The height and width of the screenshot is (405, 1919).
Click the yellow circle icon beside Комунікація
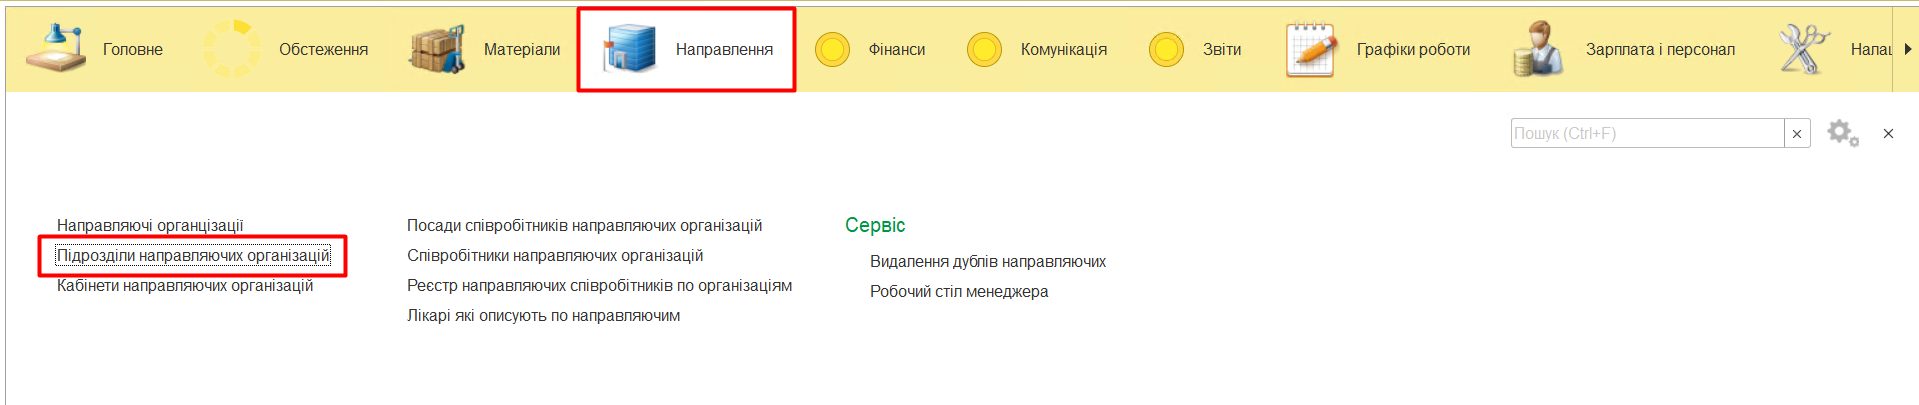(984, 49)
